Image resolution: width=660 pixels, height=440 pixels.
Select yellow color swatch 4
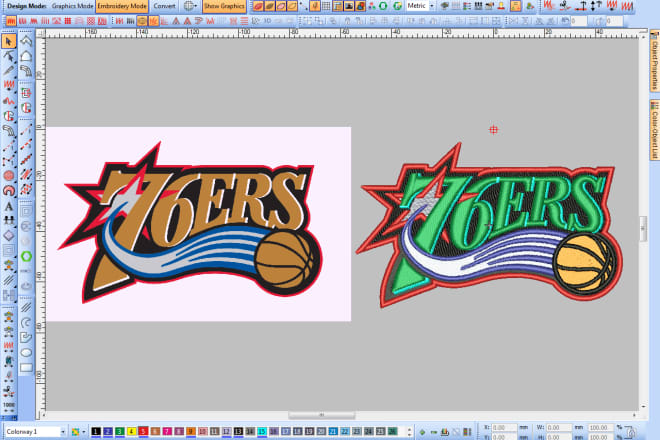point(131,432)
